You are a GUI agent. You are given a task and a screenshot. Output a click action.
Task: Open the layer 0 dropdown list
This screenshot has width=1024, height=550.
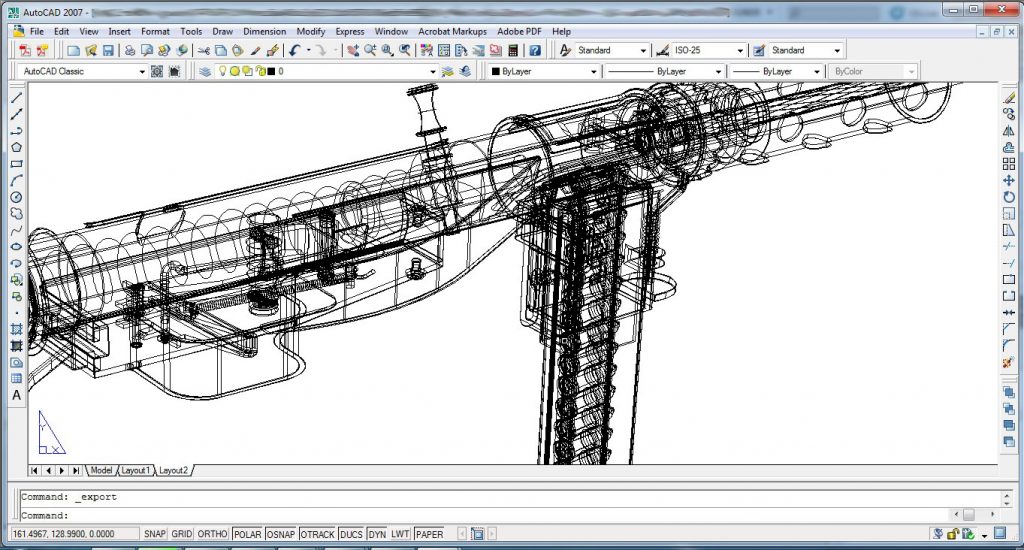point(327,71)
